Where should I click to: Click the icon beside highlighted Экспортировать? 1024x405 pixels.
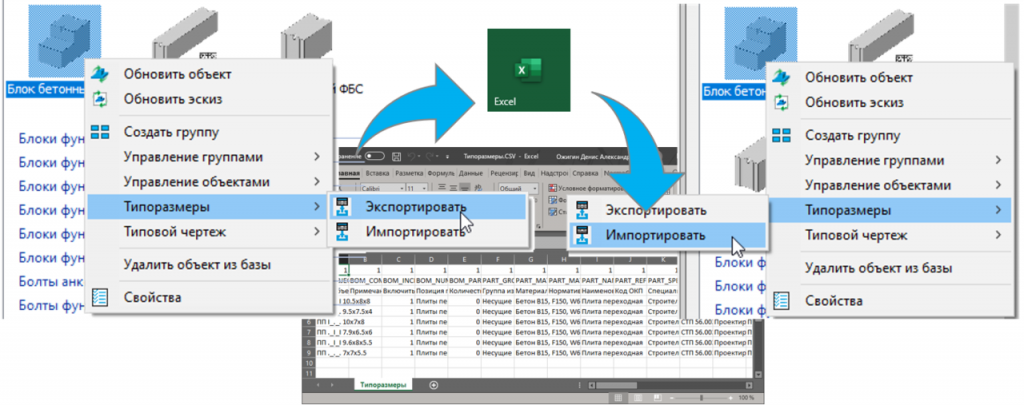[x=343, y=208]
